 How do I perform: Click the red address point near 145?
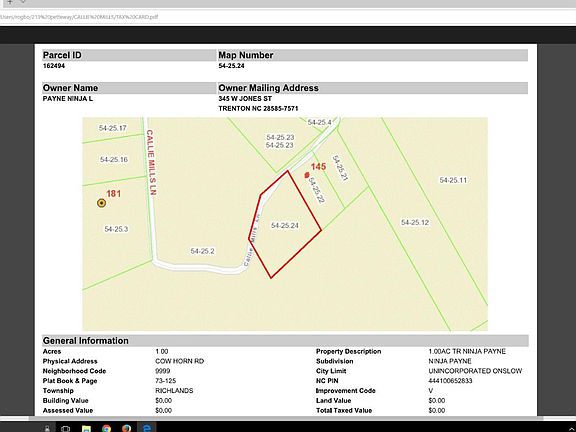(x=307, y=175)
